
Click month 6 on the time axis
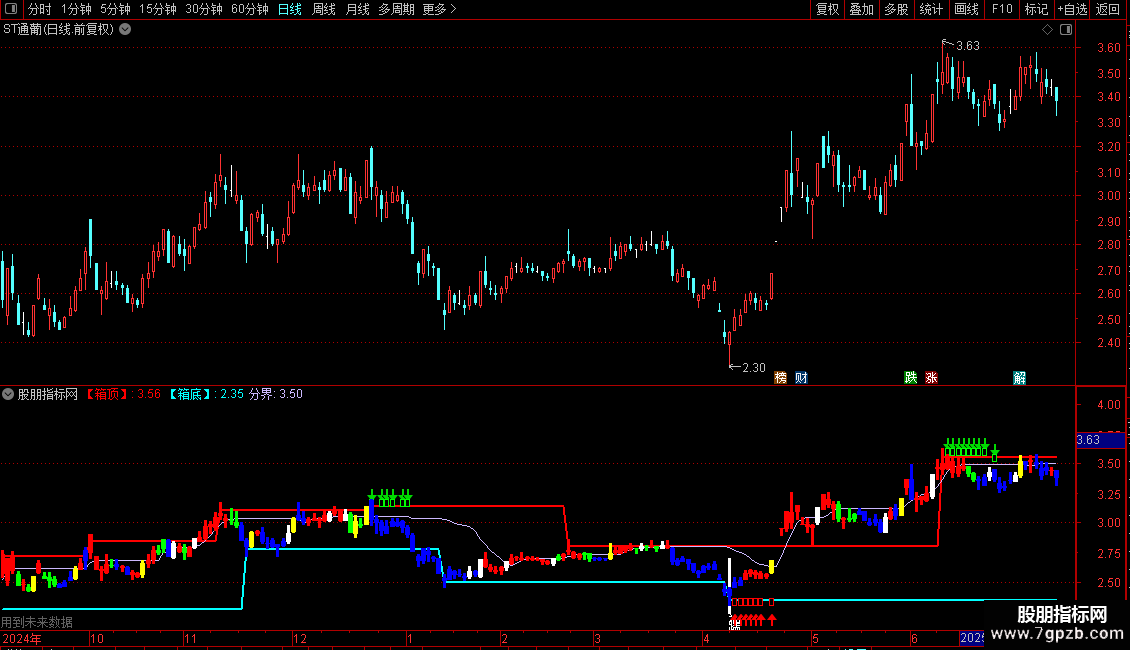[915, 638]
